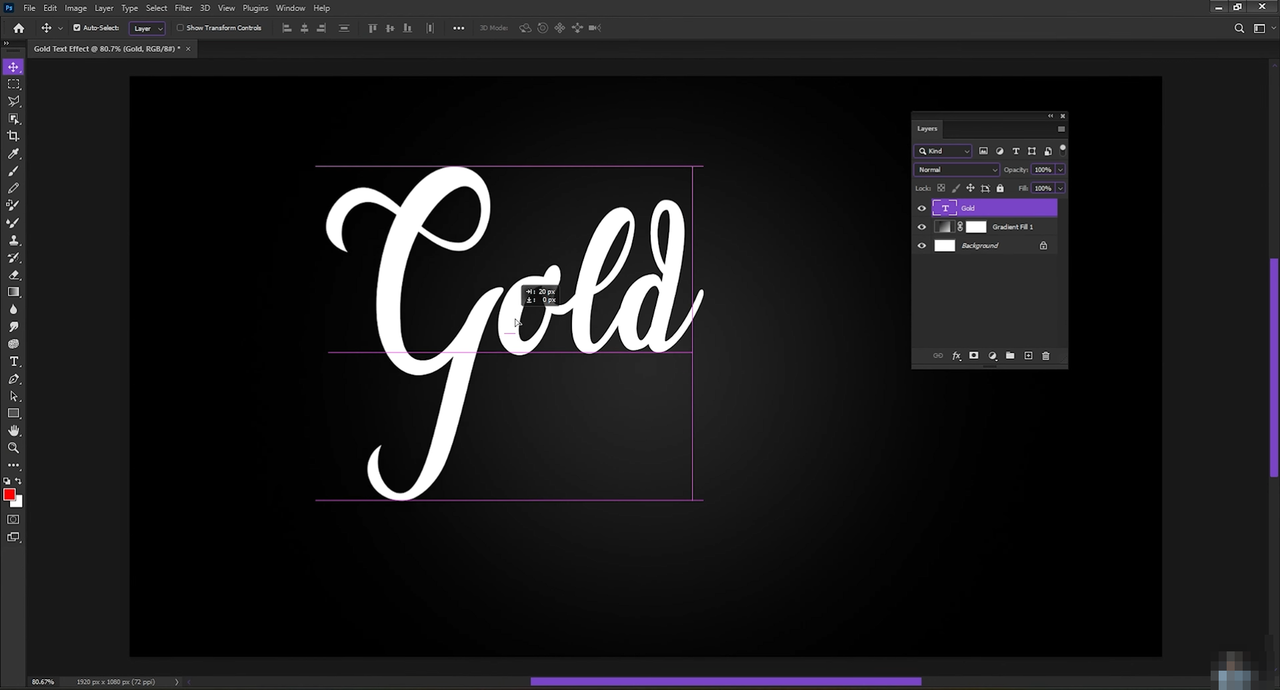Open the Normal blend mode dropdown

pos(957,170)
